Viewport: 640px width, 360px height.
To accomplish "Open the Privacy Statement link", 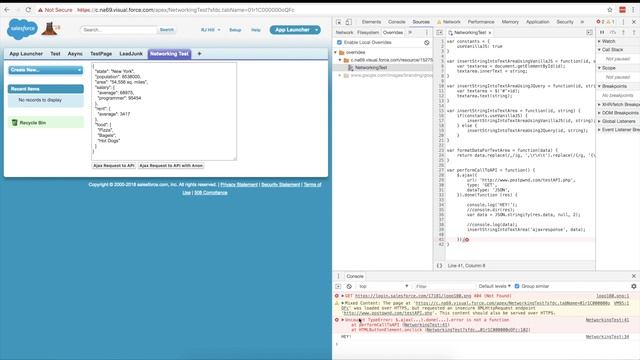I will [x=239, y=184].
